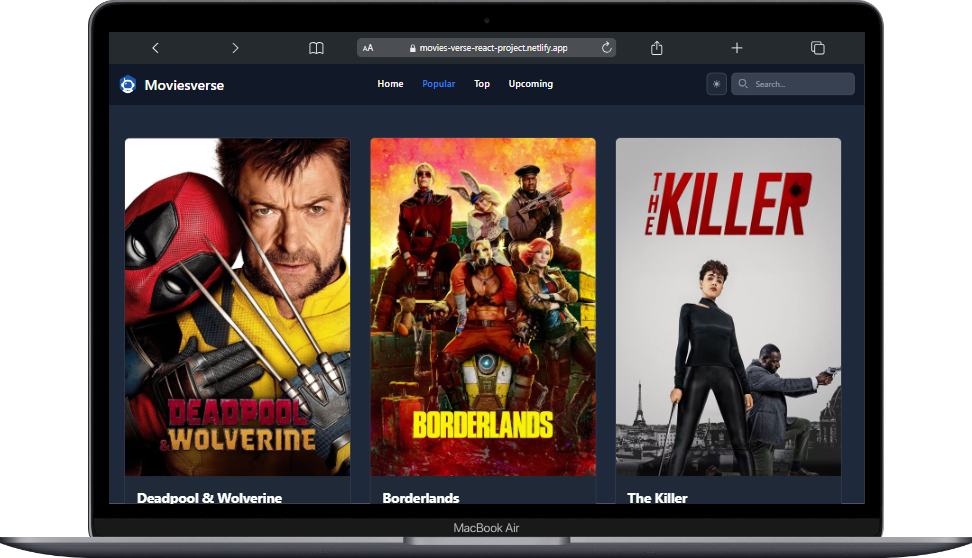Viewport: 972px width, 558px height.
Task: Open The Killer movie poster
Action: point(728,307)
